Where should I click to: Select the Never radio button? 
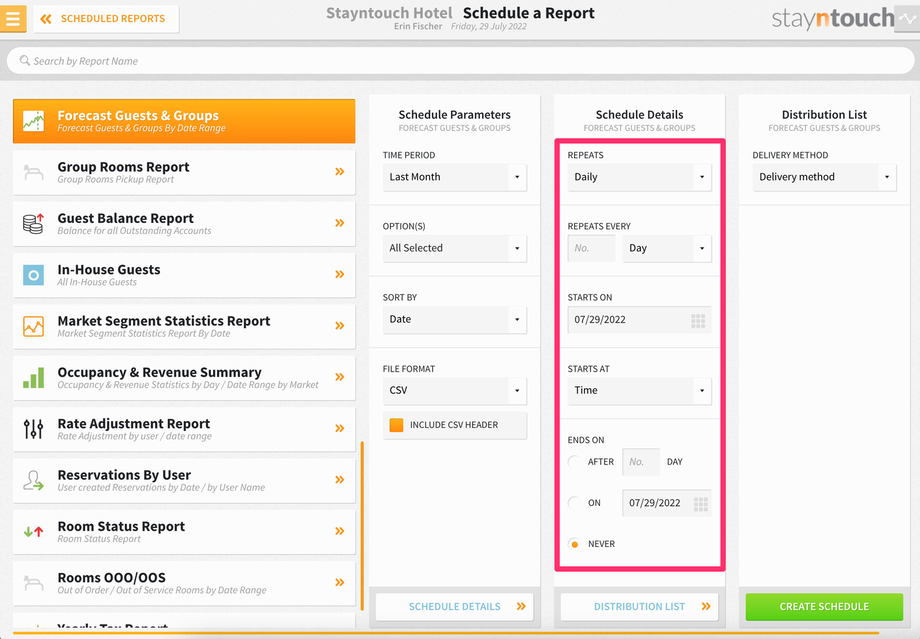click(574, 544)
